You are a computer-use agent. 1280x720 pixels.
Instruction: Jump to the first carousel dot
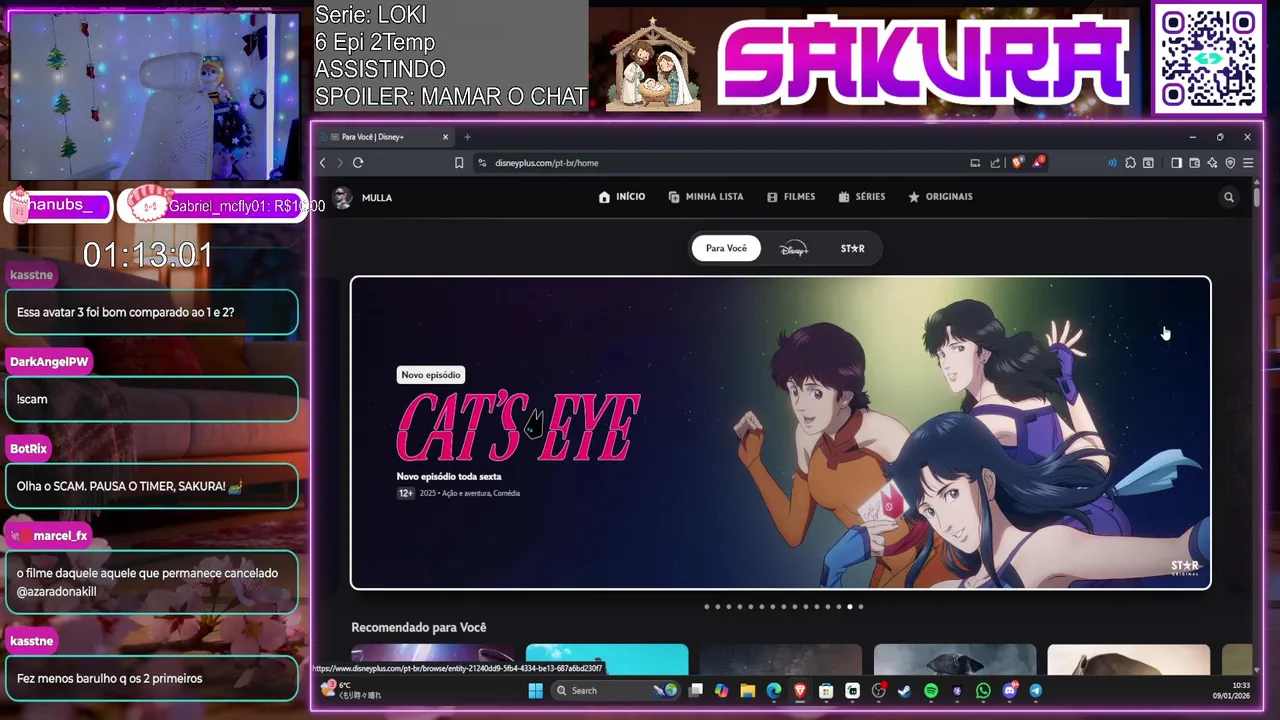(x=707, y=606)
